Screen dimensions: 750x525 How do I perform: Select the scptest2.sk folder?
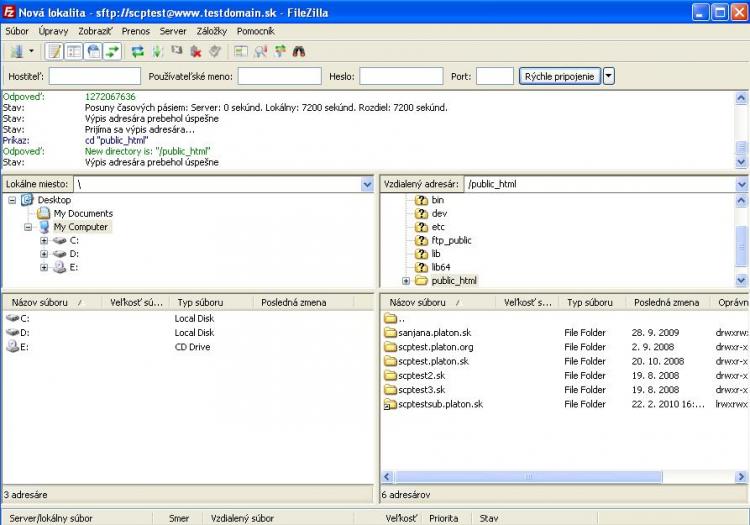pyautogui.click(x=421, y=375)
